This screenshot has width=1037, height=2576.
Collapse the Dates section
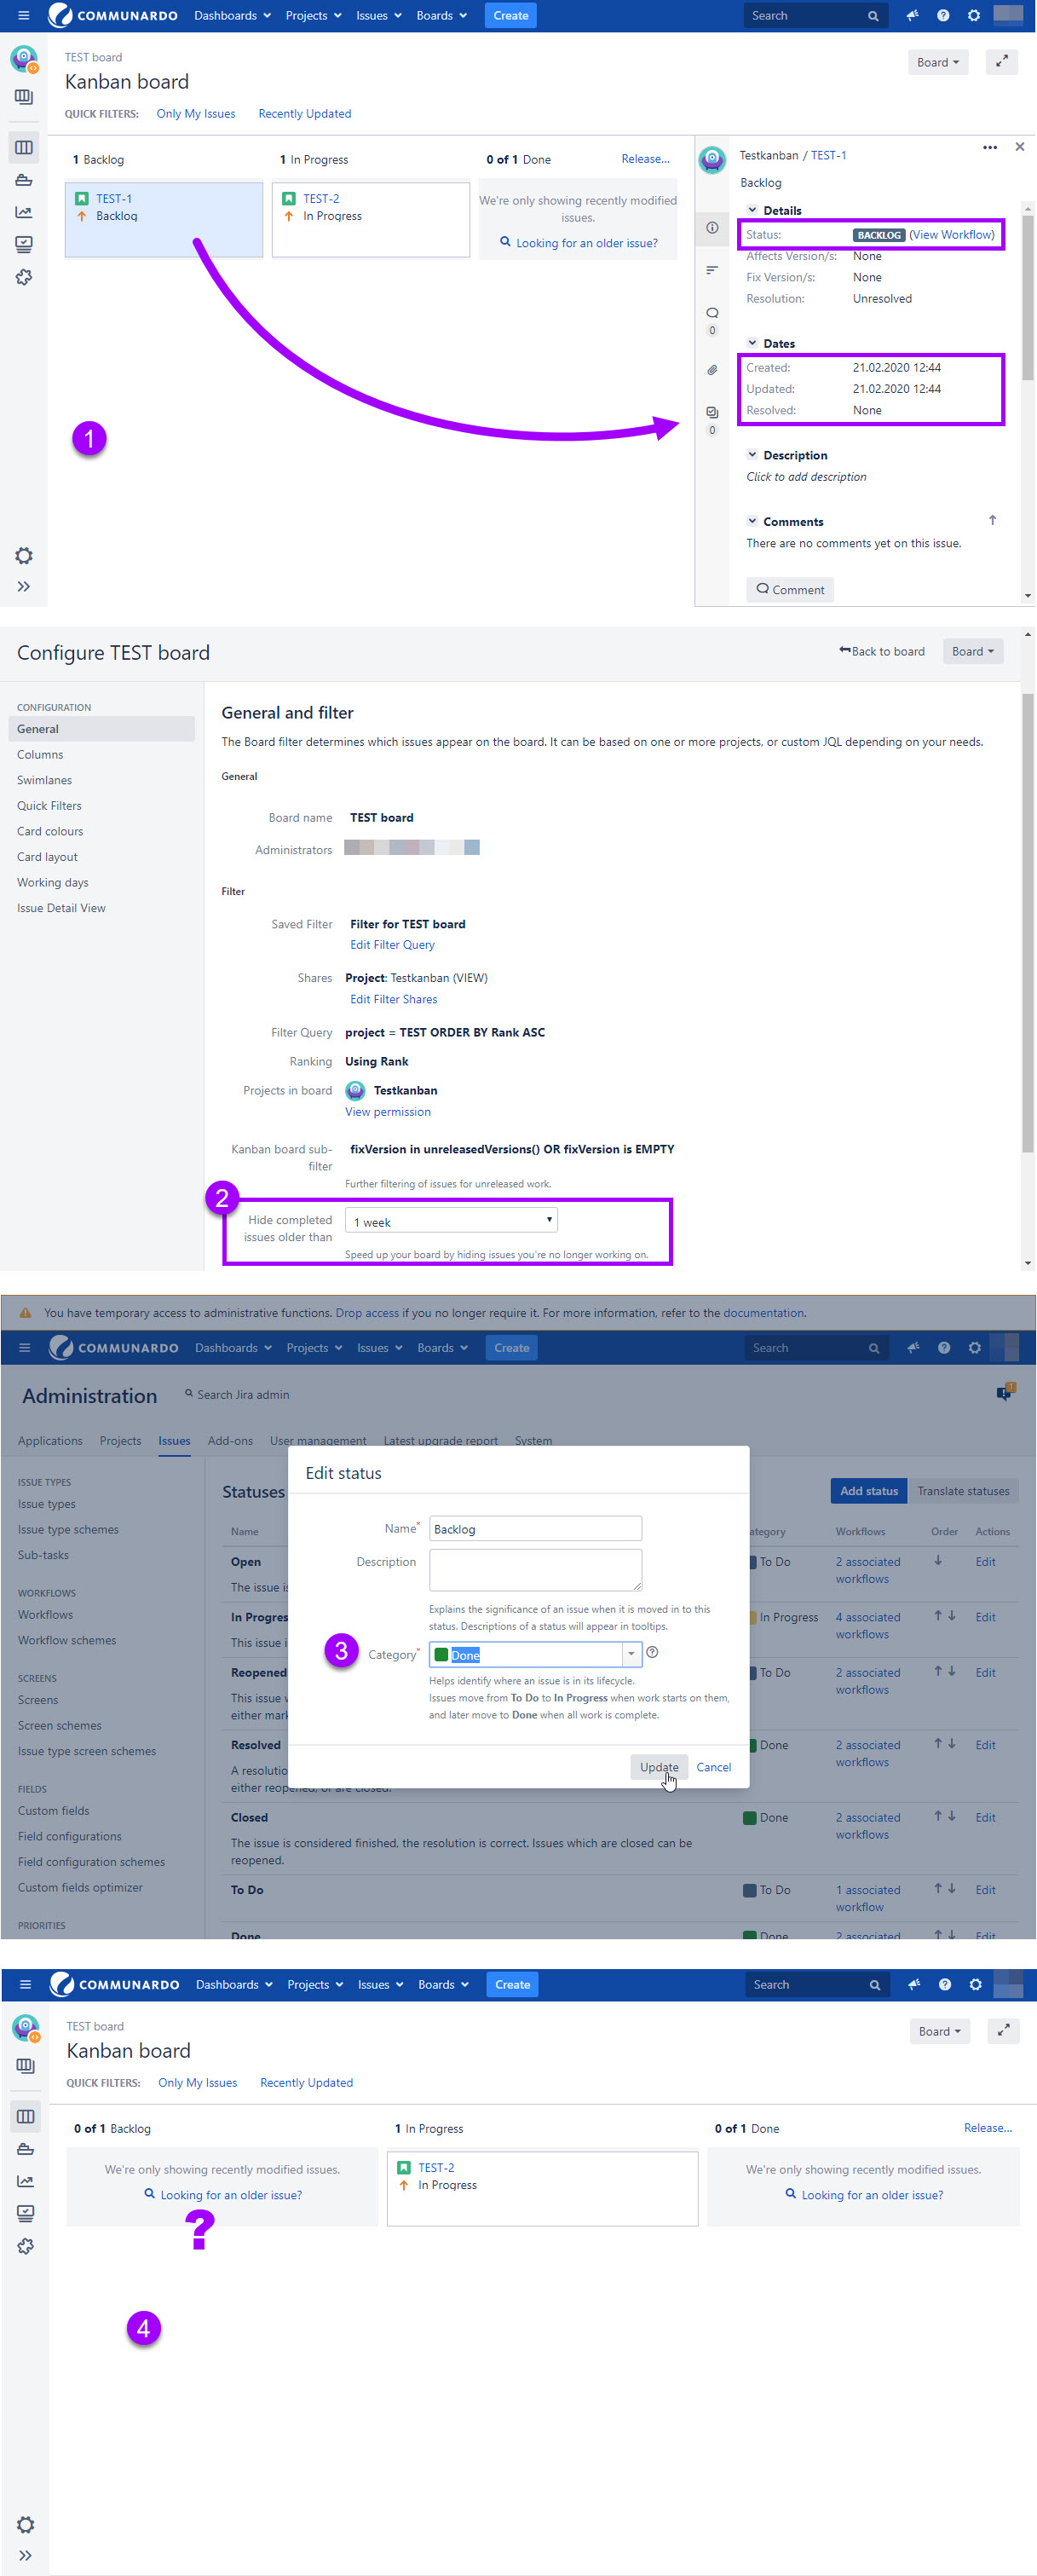(x=752, y=343)
